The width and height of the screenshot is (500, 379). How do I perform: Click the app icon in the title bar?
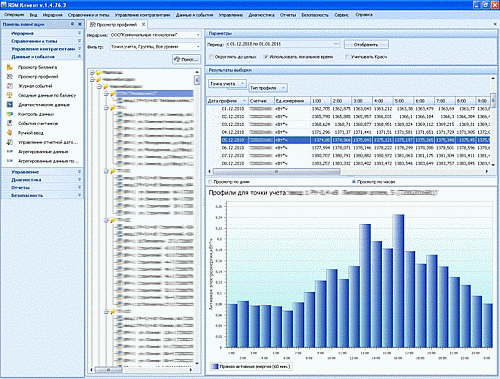(4, 5)
